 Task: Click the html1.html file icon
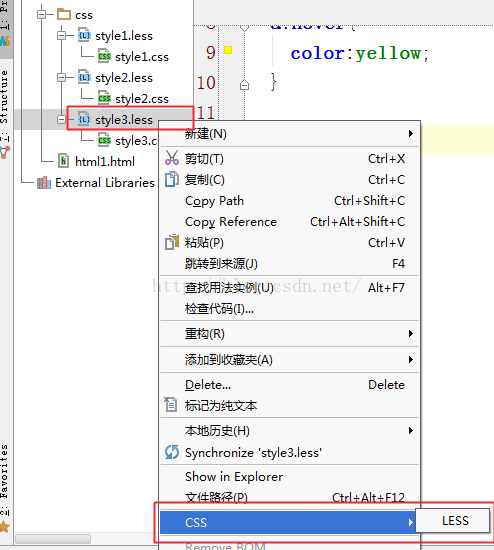click(x=63, y=161)
